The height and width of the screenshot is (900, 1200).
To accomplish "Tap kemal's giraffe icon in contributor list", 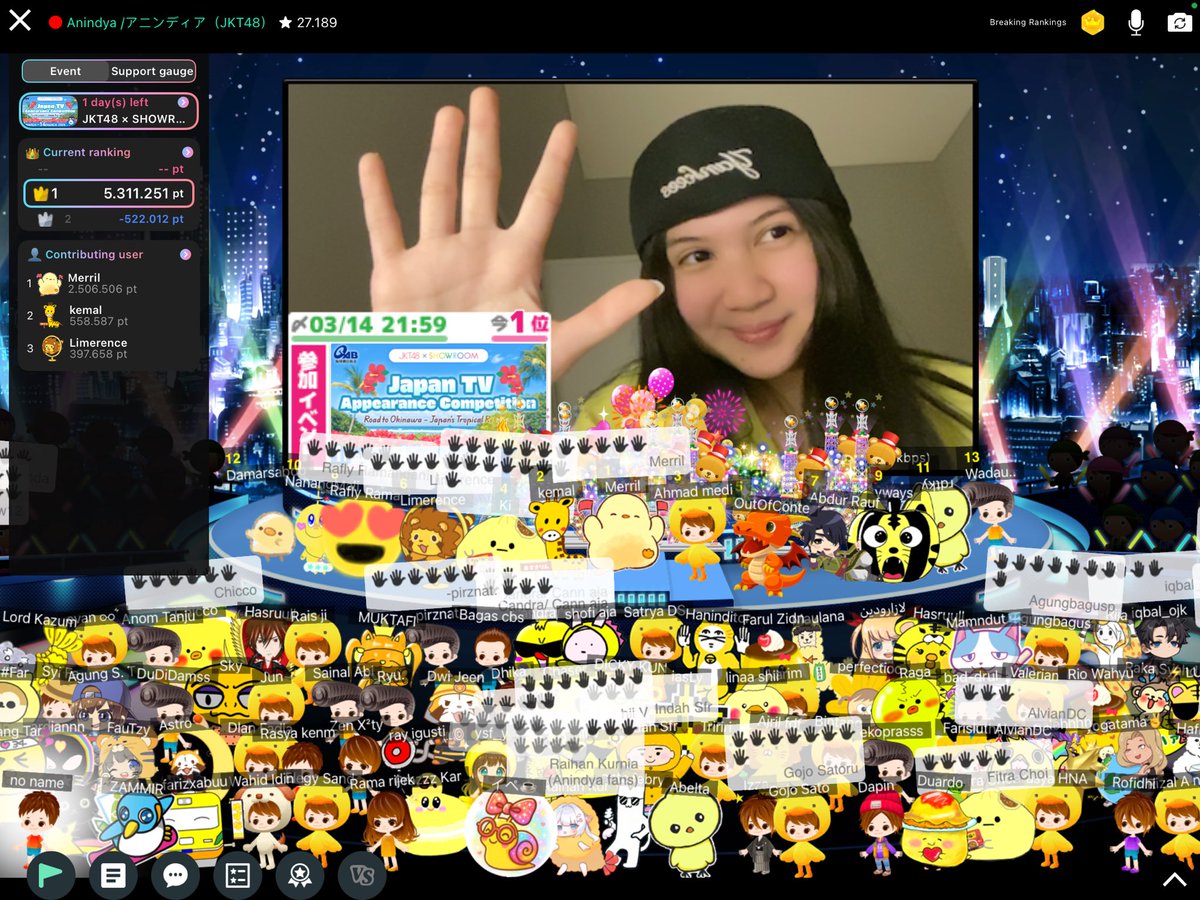I will [50, 316].
